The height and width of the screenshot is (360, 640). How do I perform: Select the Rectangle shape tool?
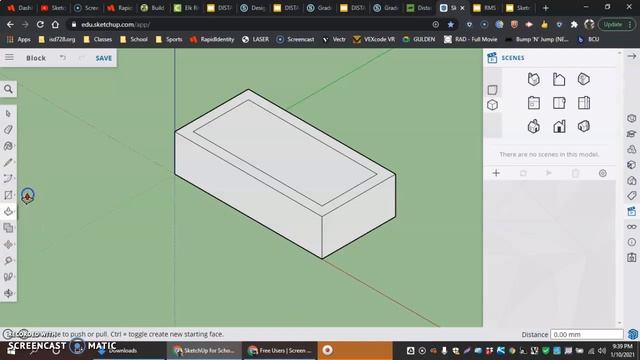(8, 195)
